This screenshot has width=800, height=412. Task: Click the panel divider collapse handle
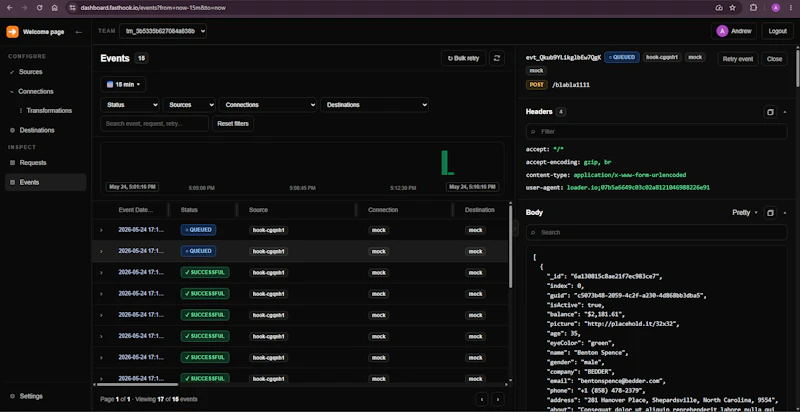coord(515,228)
